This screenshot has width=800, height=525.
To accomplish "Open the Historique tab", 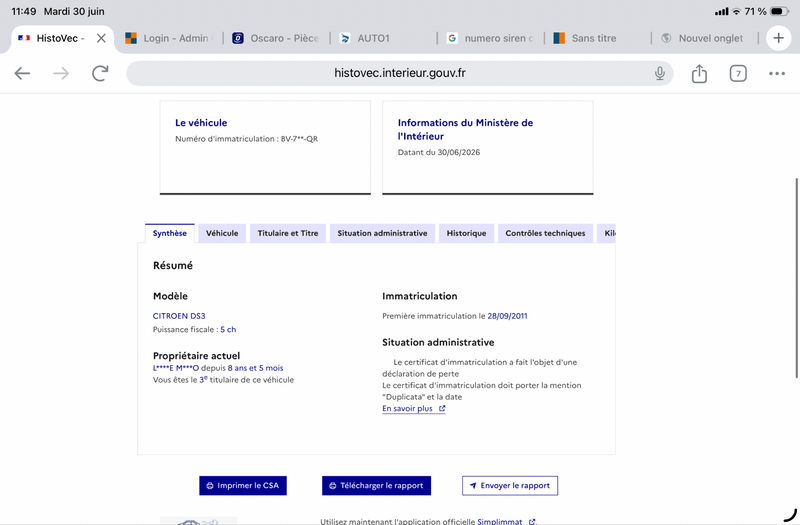I will coord(466,233).
